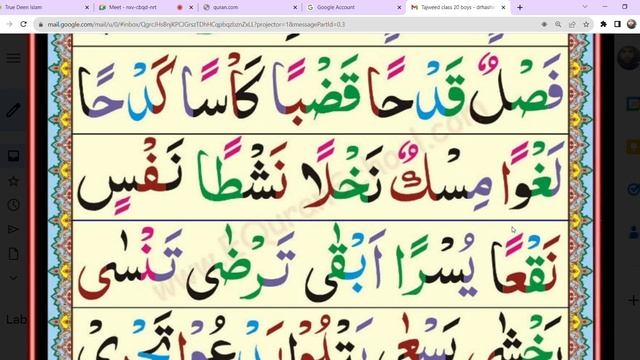Viewport: 640px width, 360px height.
Task: Close the quran.com tab
Action: click(295, 7)
